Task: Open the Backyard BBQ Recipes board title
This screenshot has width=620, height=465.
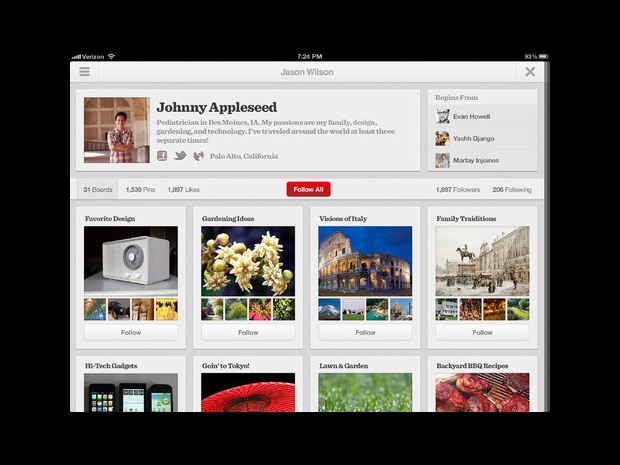Action: (472, 366)
